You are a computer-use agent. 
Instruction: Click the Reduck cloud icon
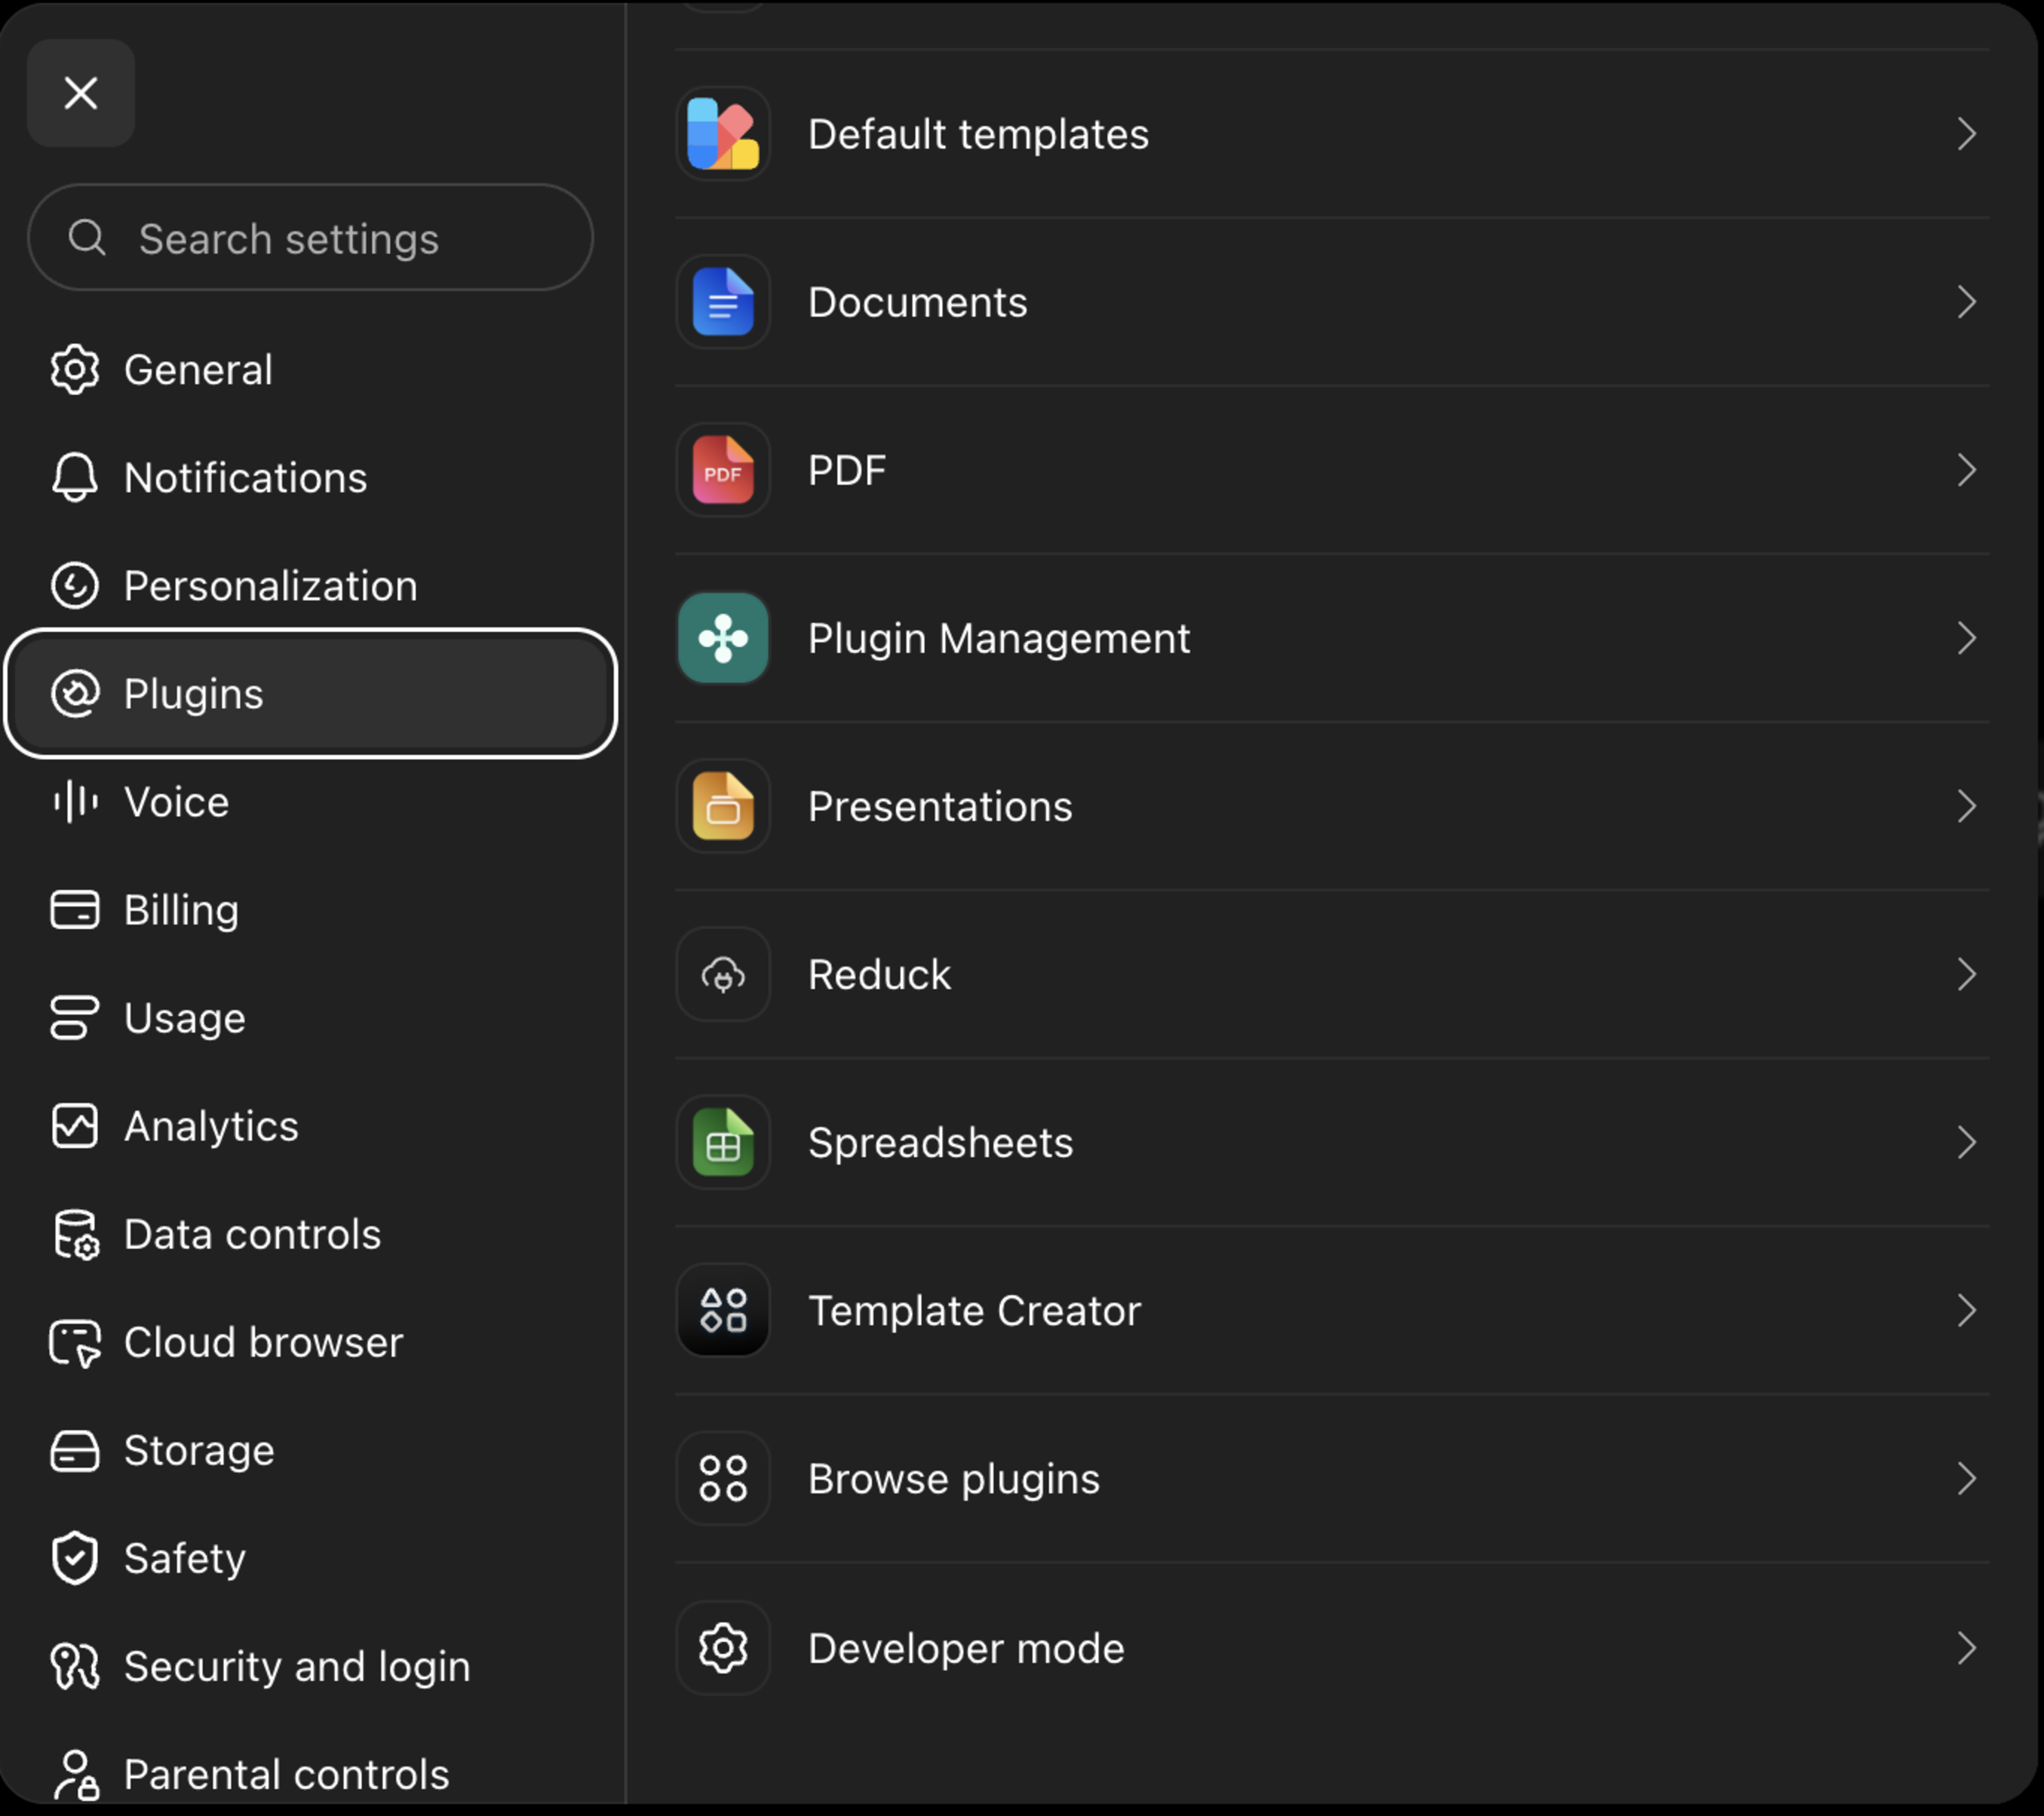point(723,974)
